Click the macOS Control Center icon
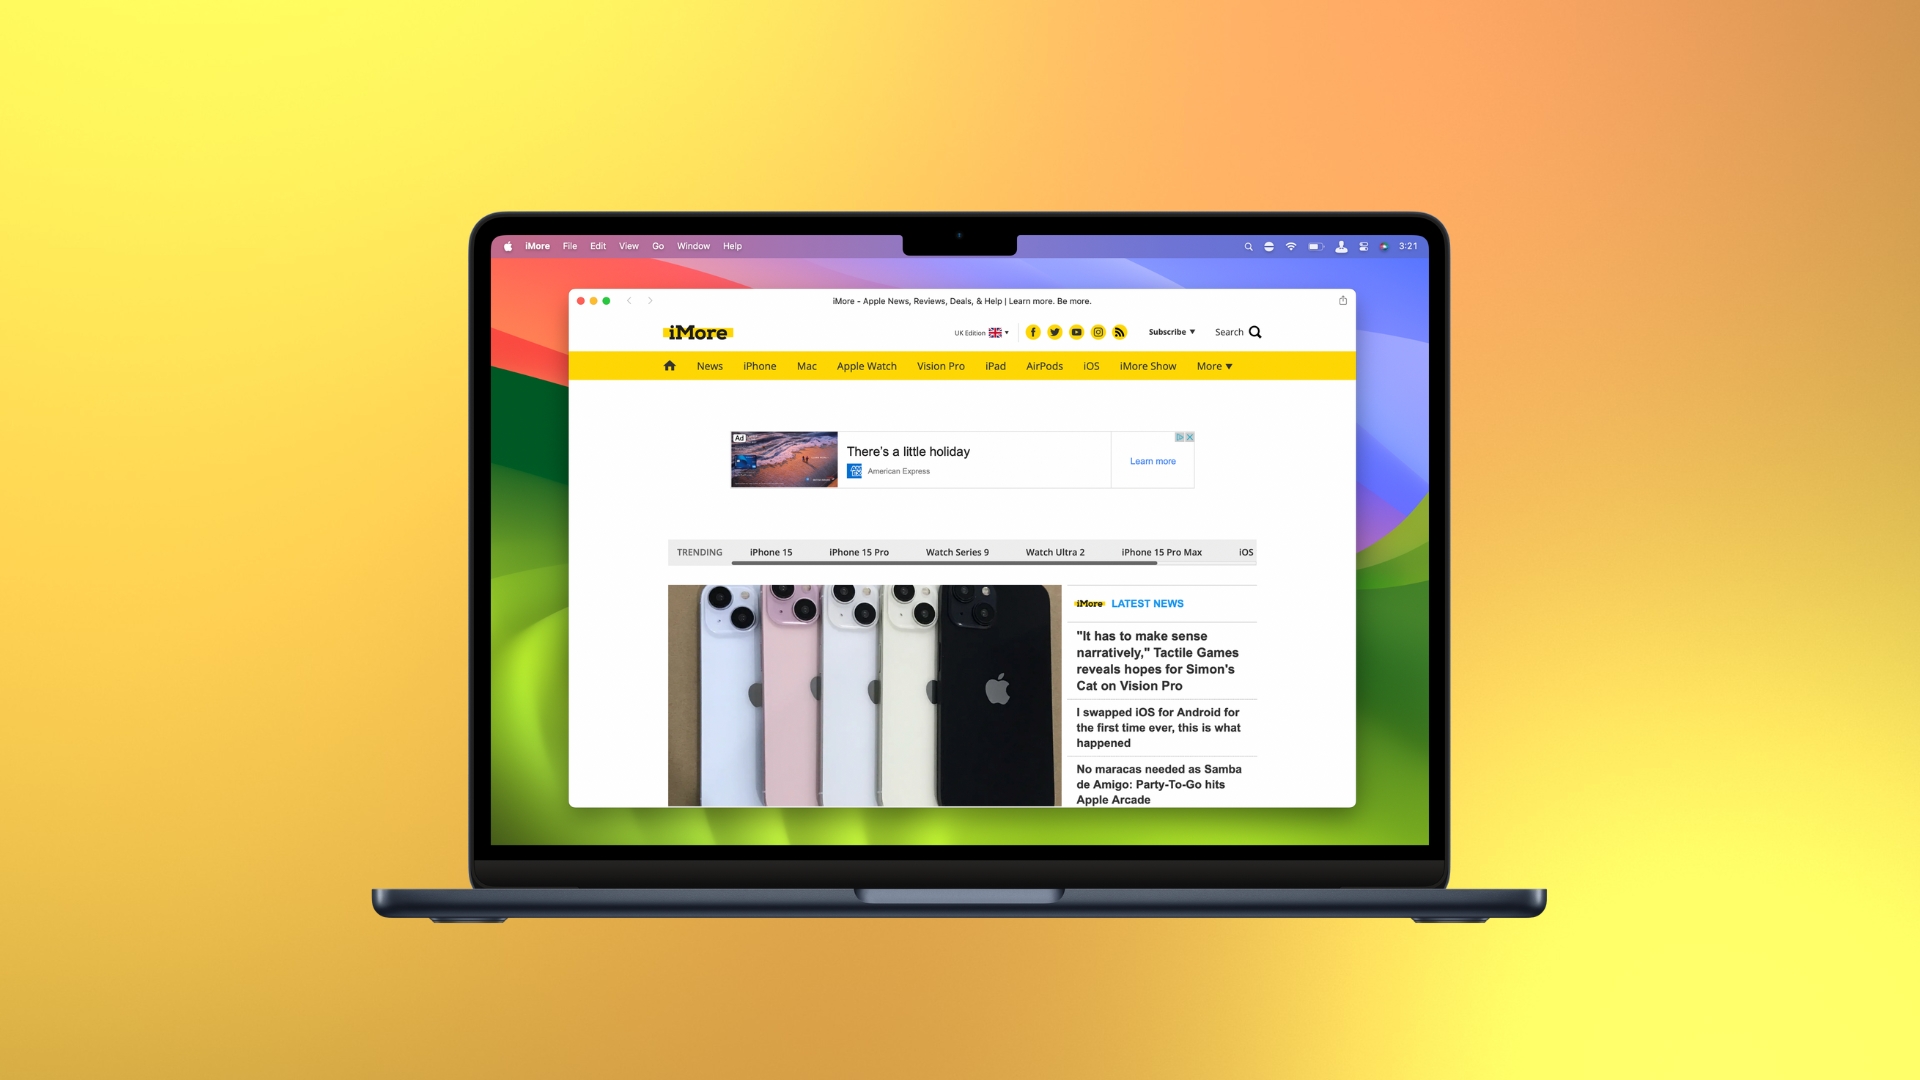This screenshot has width=1920, height=1080. click(x=1364, y=247)
